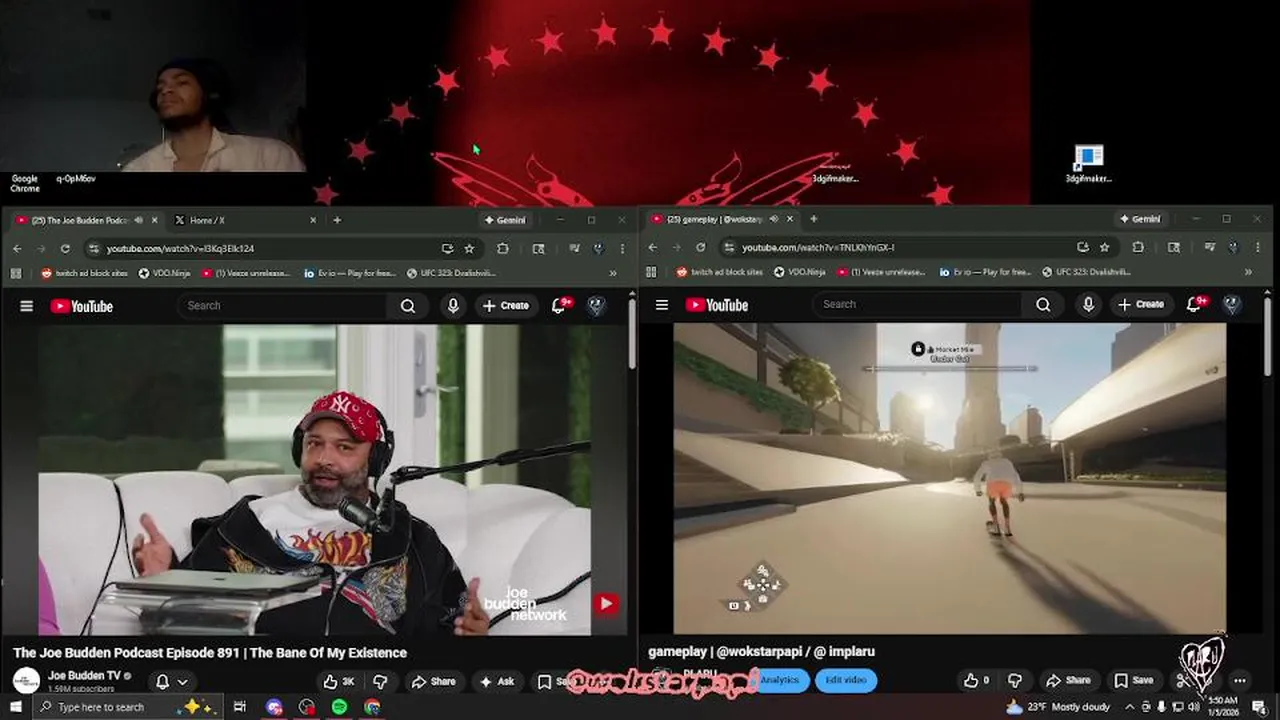Close the Home / X tab
The height and width of the screenshot is (720, 1280).
pyautogui.click(x=312, y=220)
